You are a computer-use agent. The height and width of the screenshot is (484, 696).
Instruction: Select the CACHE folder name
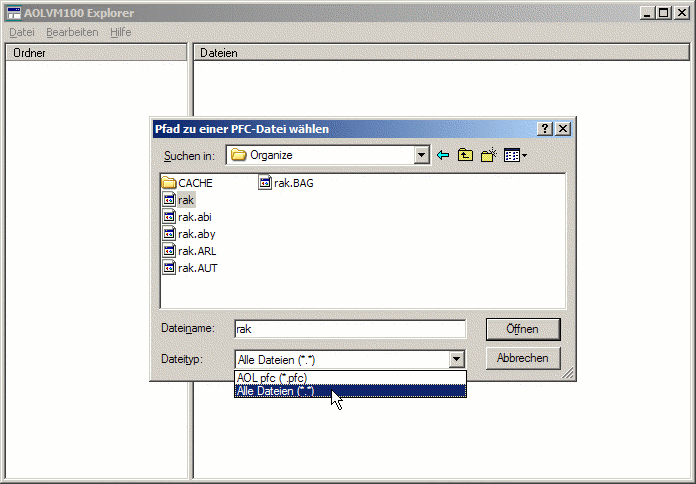click(x=195, y=183)
